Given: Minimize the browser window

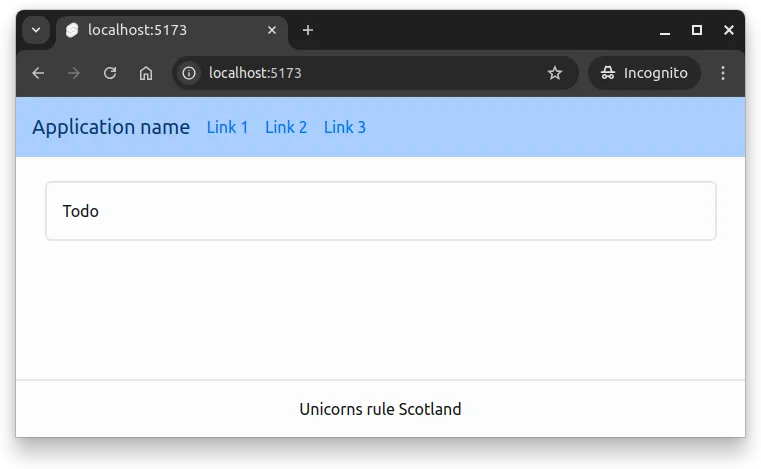Looking at the screenshot, I should click(x=665, y=30).
